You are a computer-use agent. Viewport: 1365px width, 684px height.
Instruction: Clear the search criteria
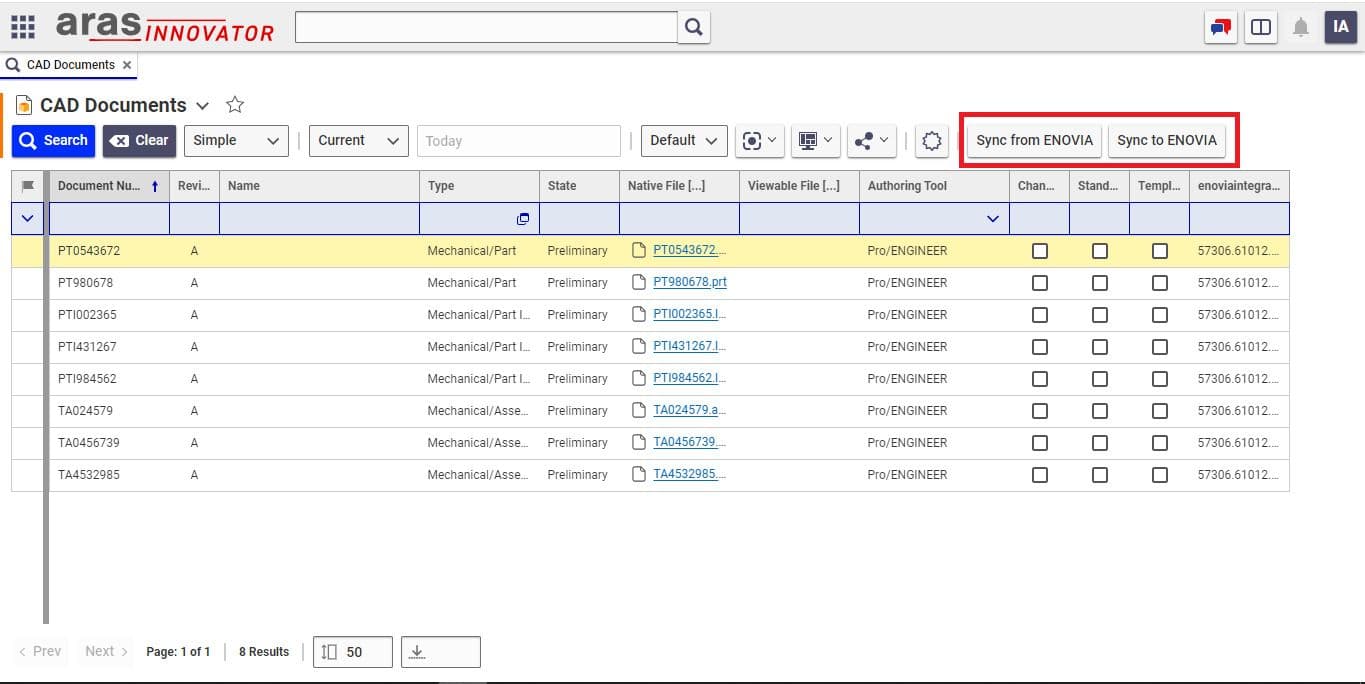tap(139, 141)
